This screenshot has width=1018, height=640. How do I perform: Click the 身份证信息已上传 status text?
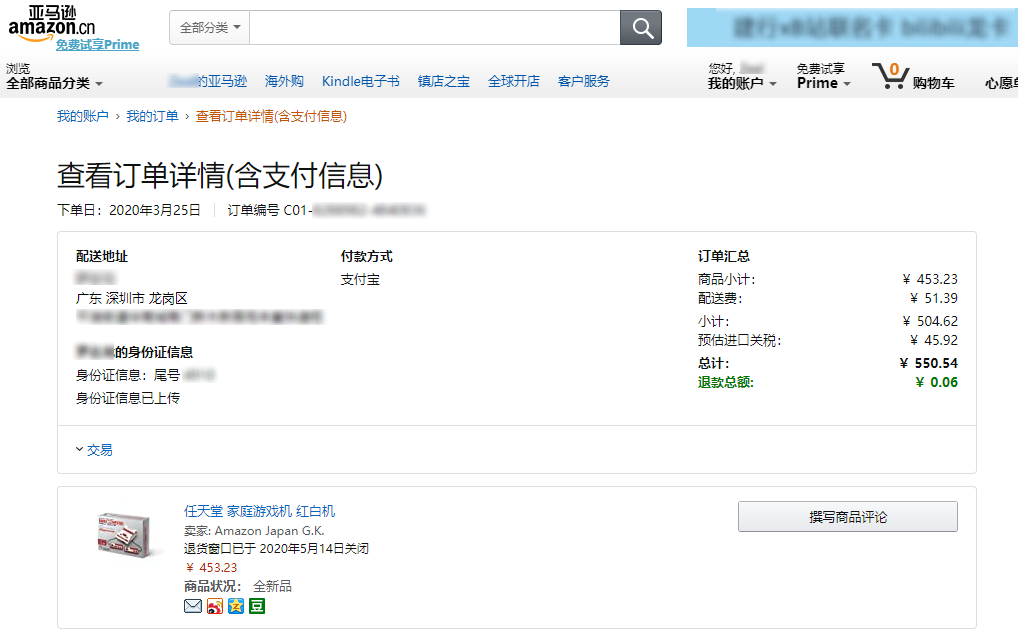tap(128, 398)
